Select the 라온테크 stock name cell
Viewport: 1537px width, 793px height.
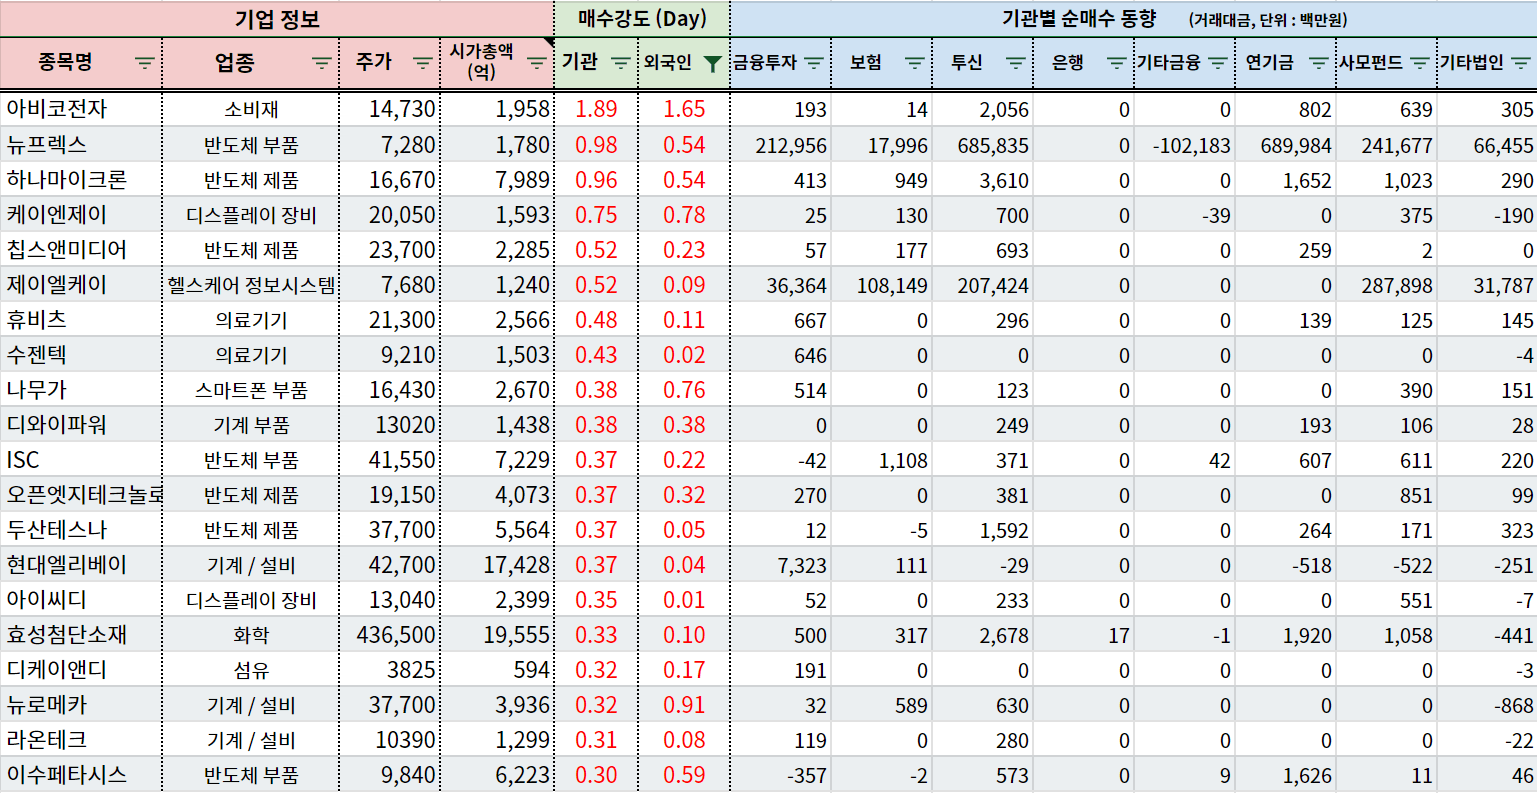(x=81, y=740)
